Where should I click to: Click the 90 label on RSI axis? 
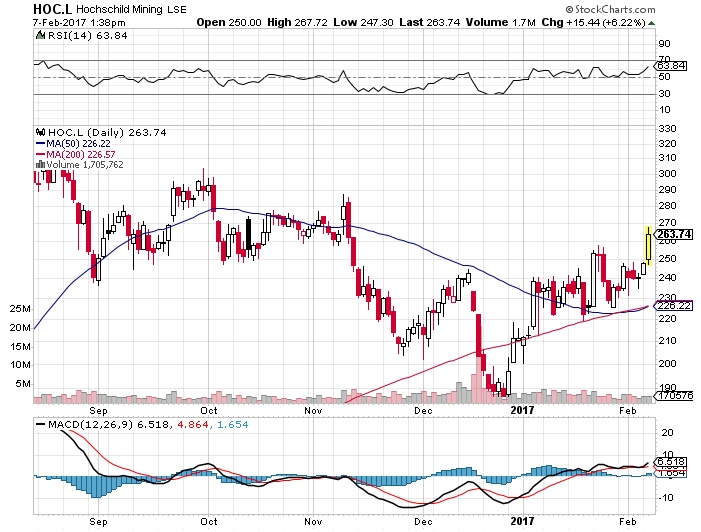click(x=664, y=43)
